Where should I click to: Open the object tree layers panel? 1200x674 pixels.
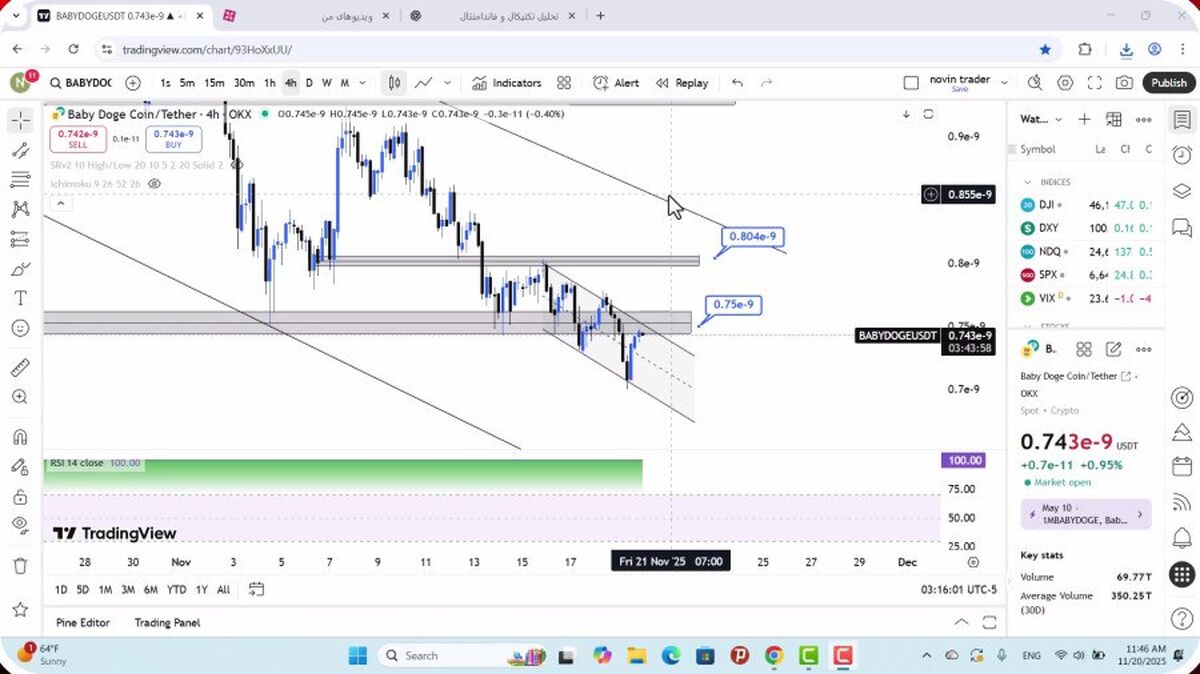[1182, 191]
